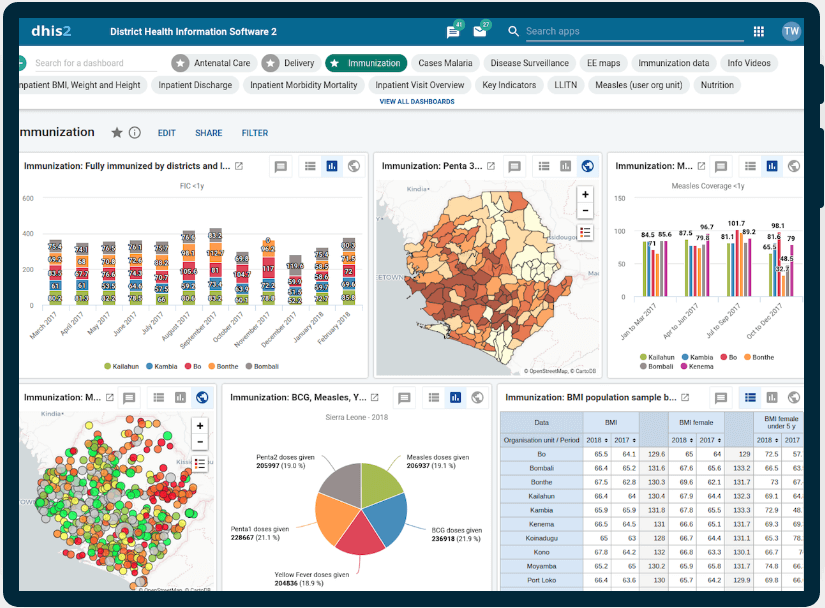Expand VIEW ALL DASHBOARDS list
Viewport: 825px width, 608px height.
pyautogui.click(x=417, y=102)
